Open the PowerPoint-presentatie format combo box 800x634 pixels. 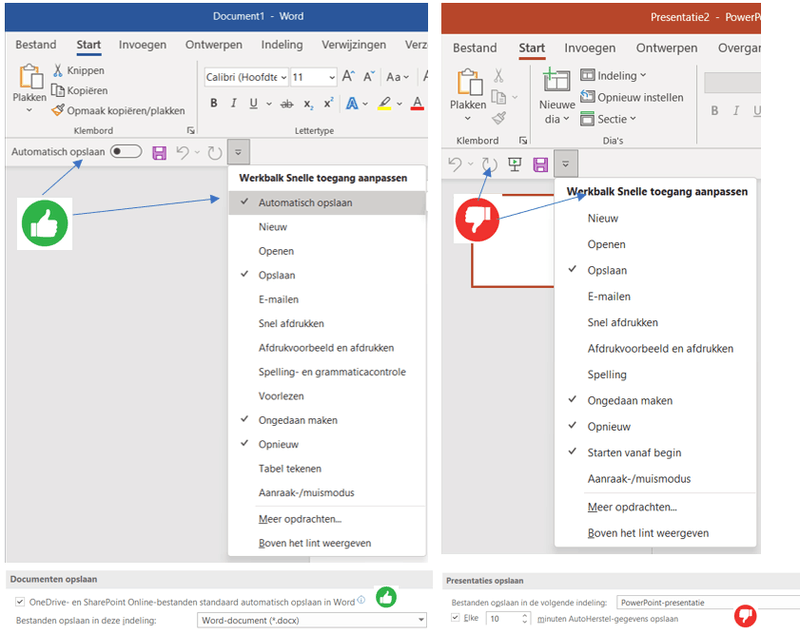click(708, 602)
